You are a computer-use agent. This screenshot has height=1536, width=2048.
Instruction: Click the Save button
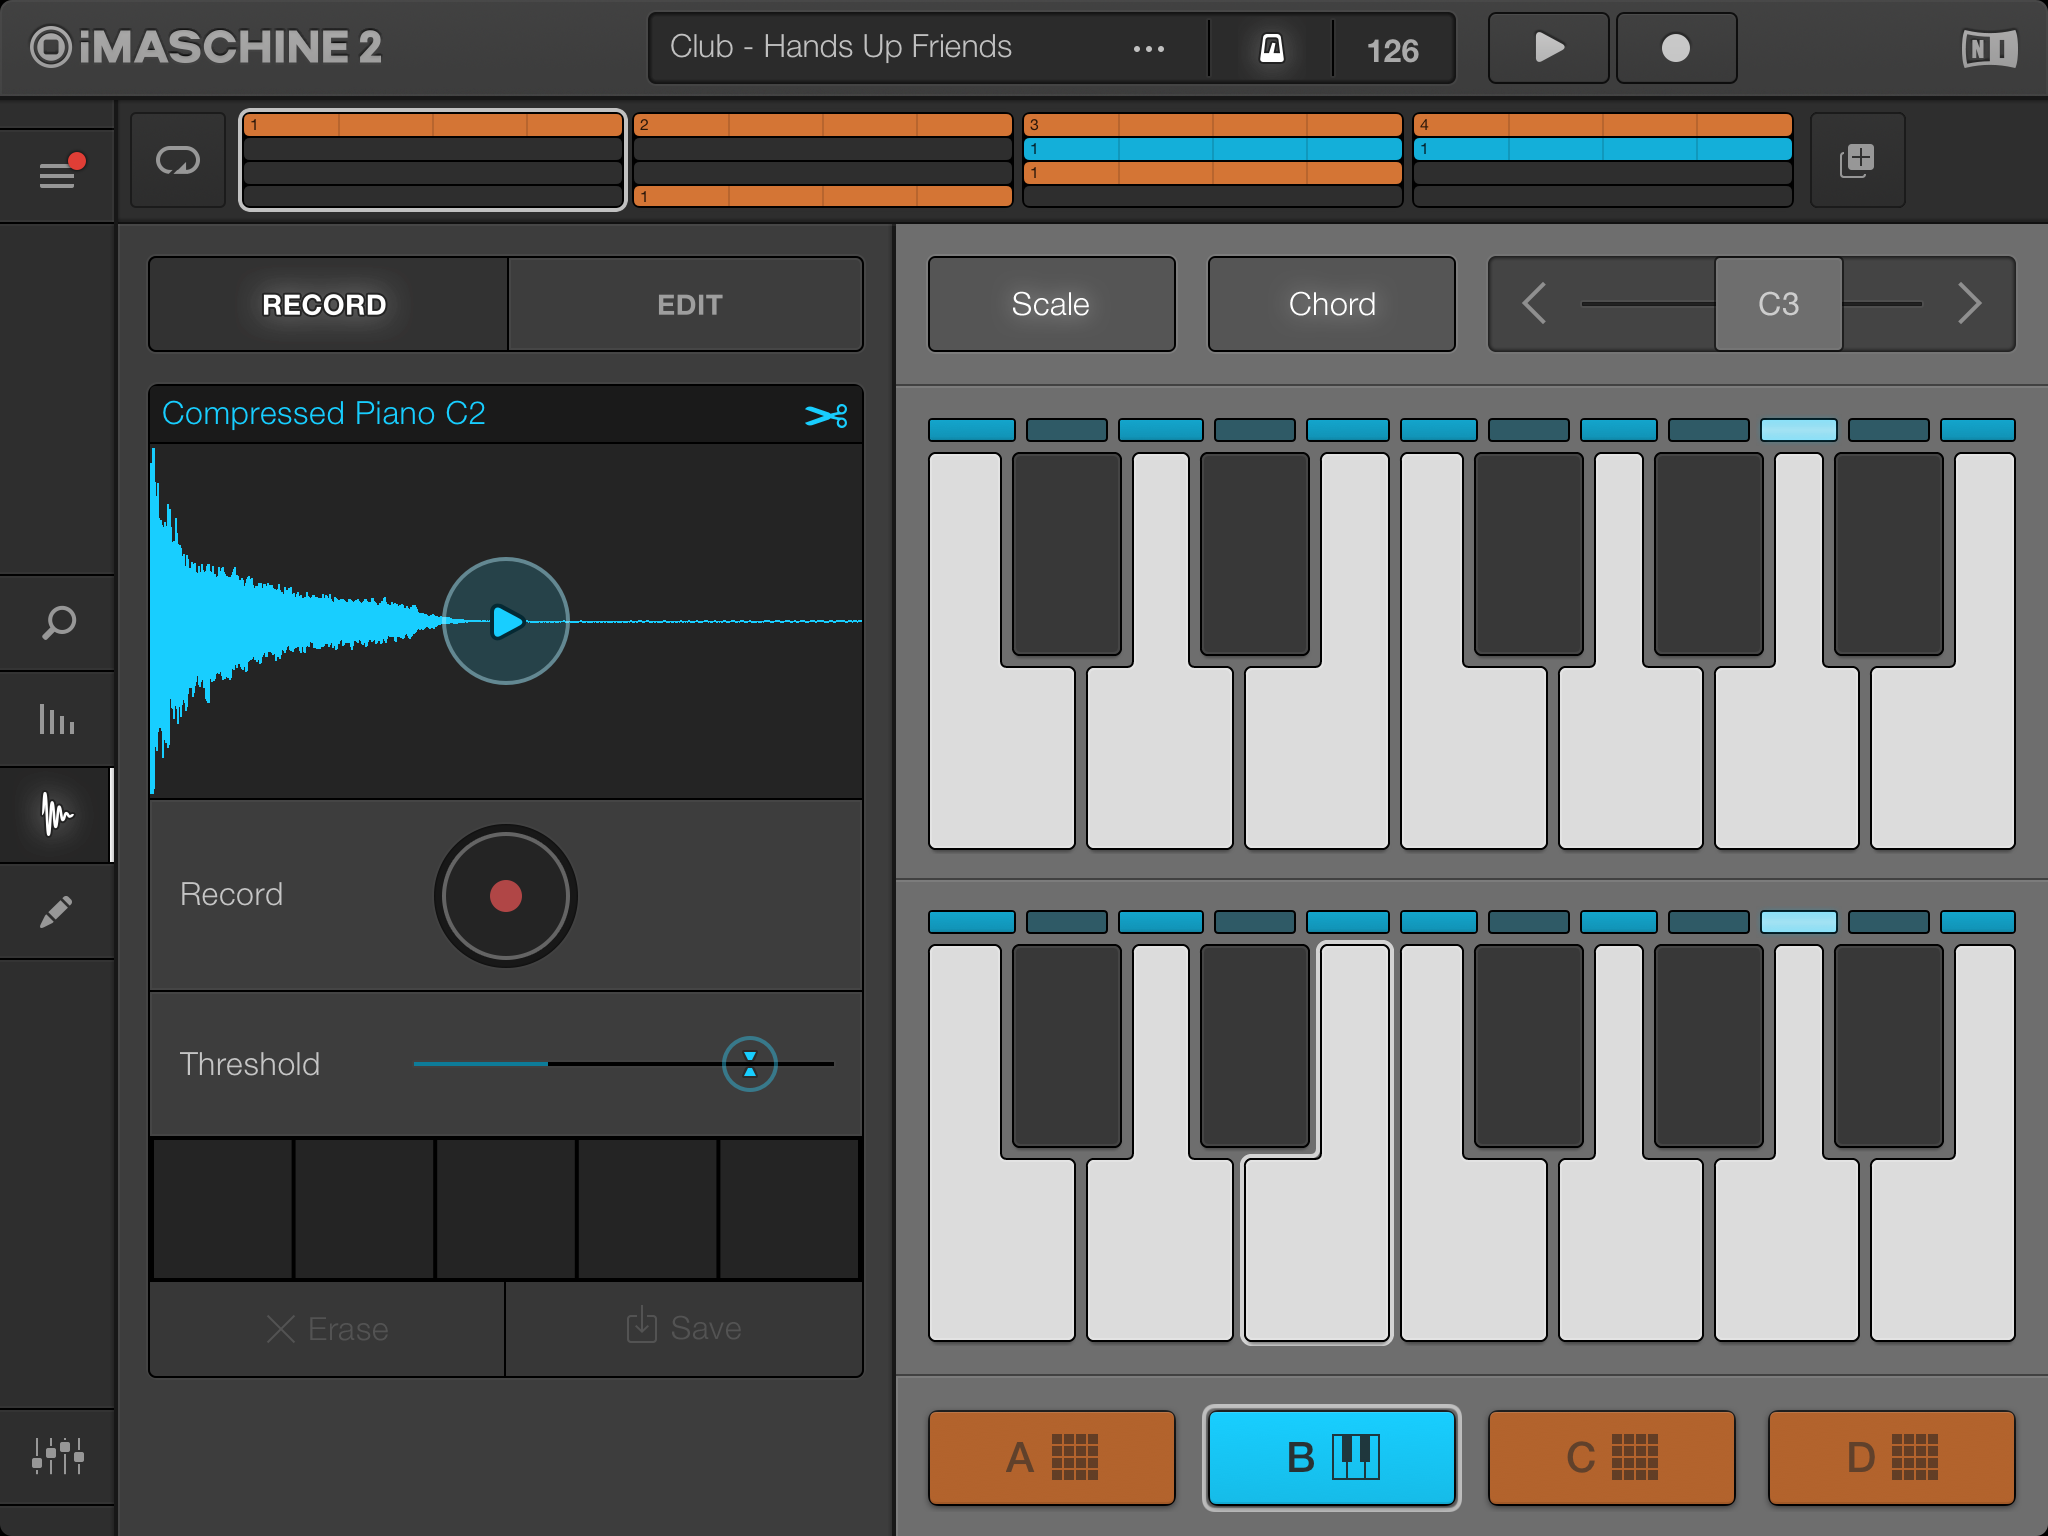click(684, 1329)
